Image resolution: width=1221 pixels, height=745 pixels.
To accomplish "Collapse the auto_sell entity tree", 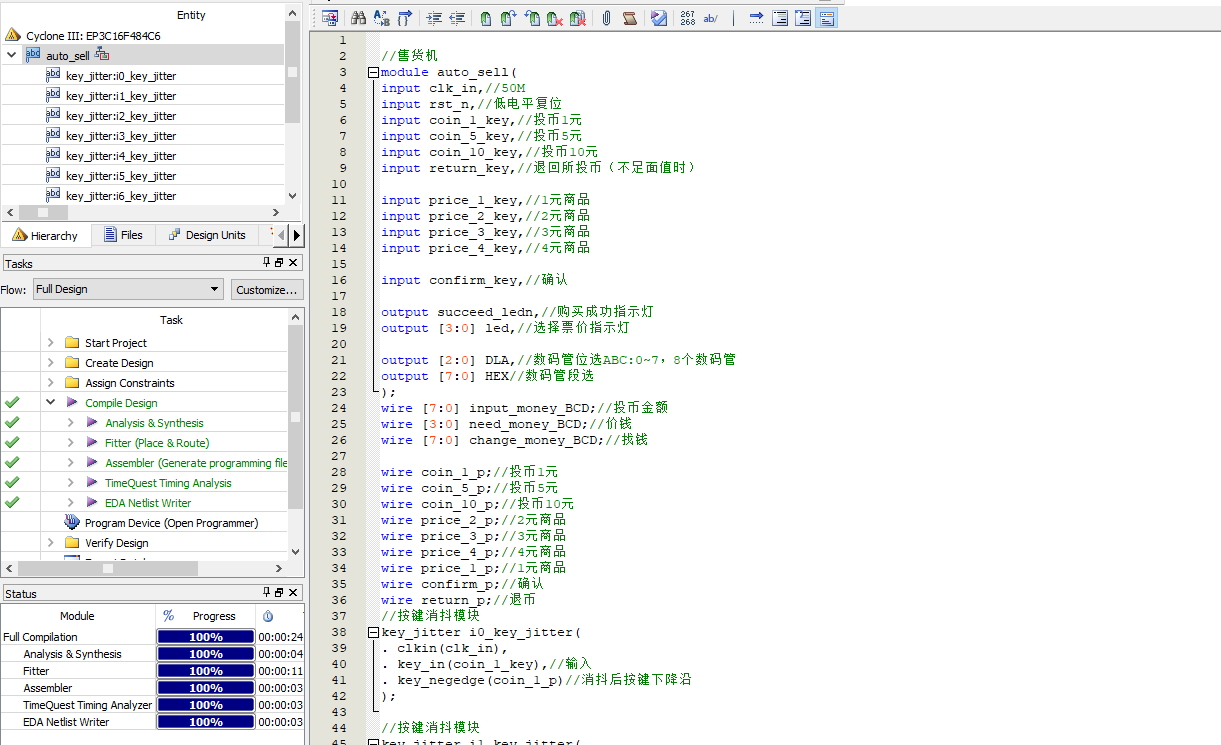I will click(12, 55).
